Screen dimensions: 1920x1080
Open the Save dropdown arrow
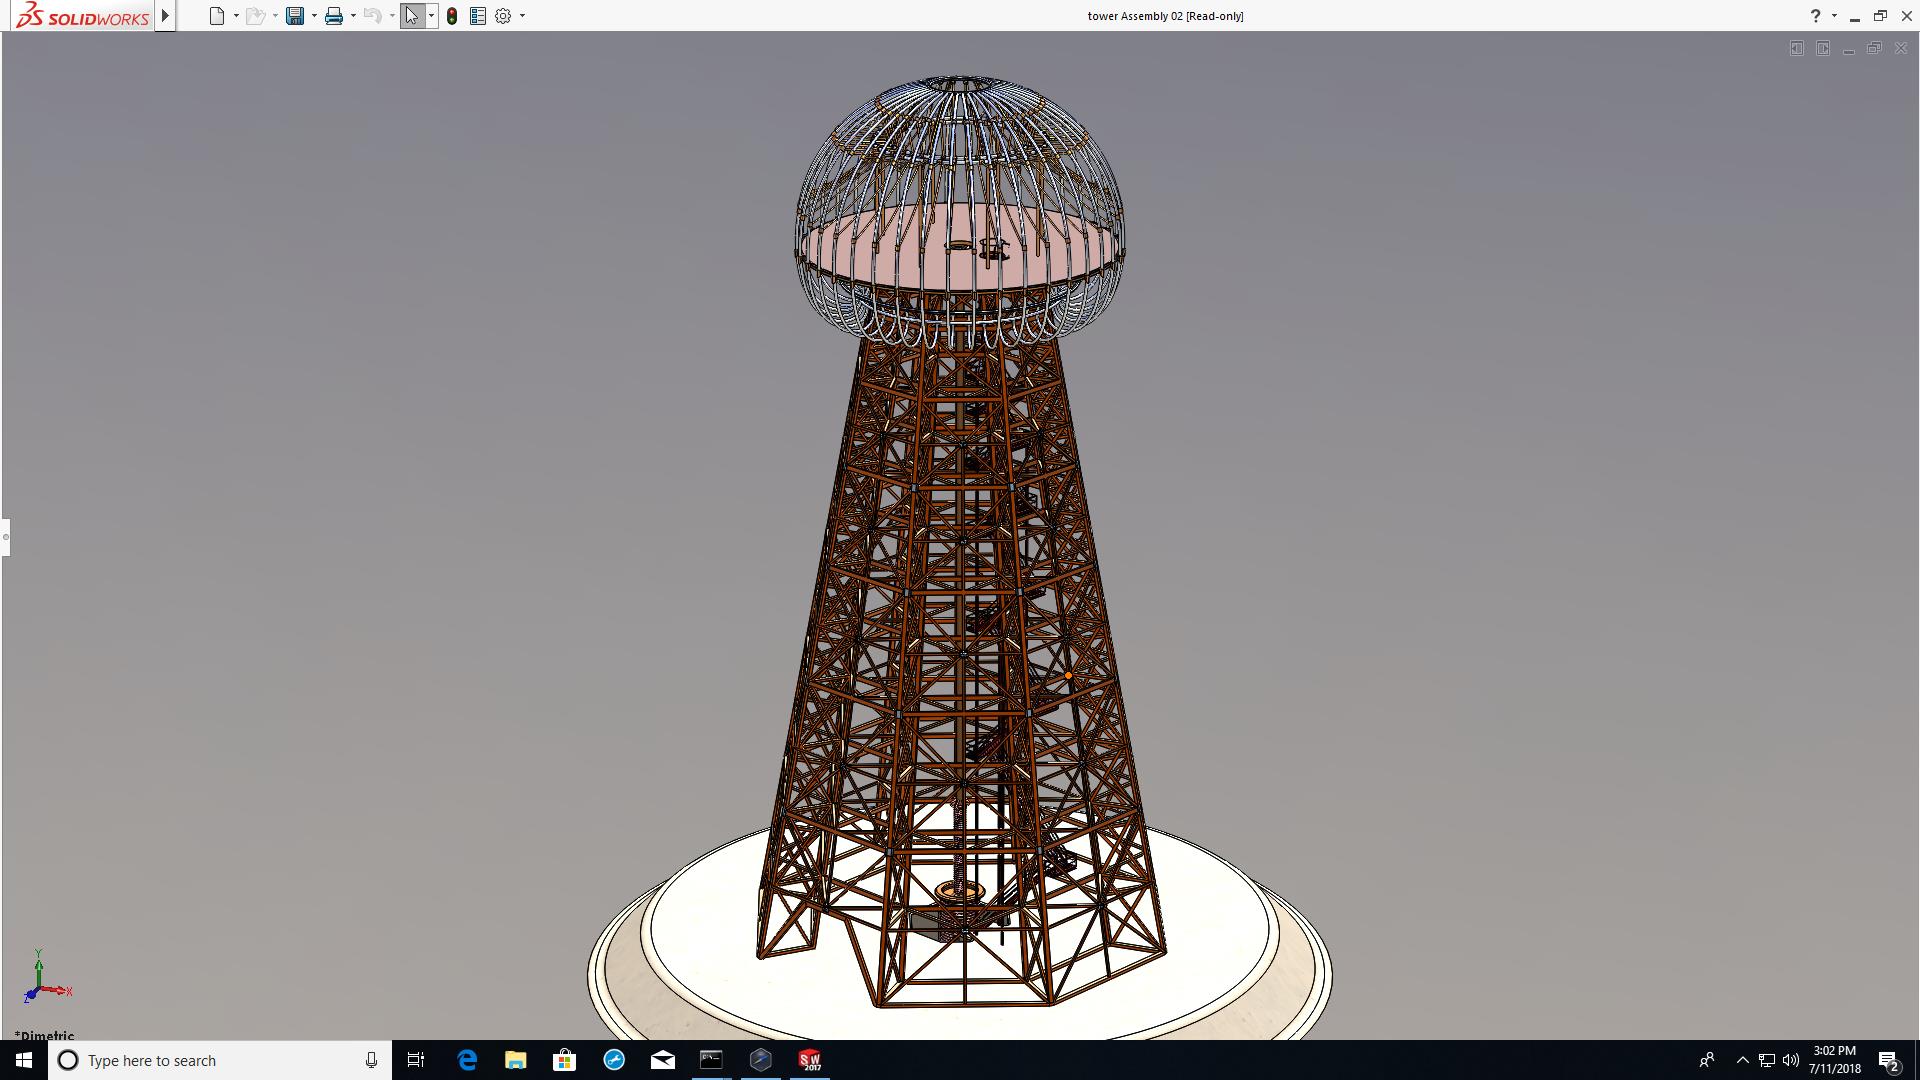(x=314, y=16)
